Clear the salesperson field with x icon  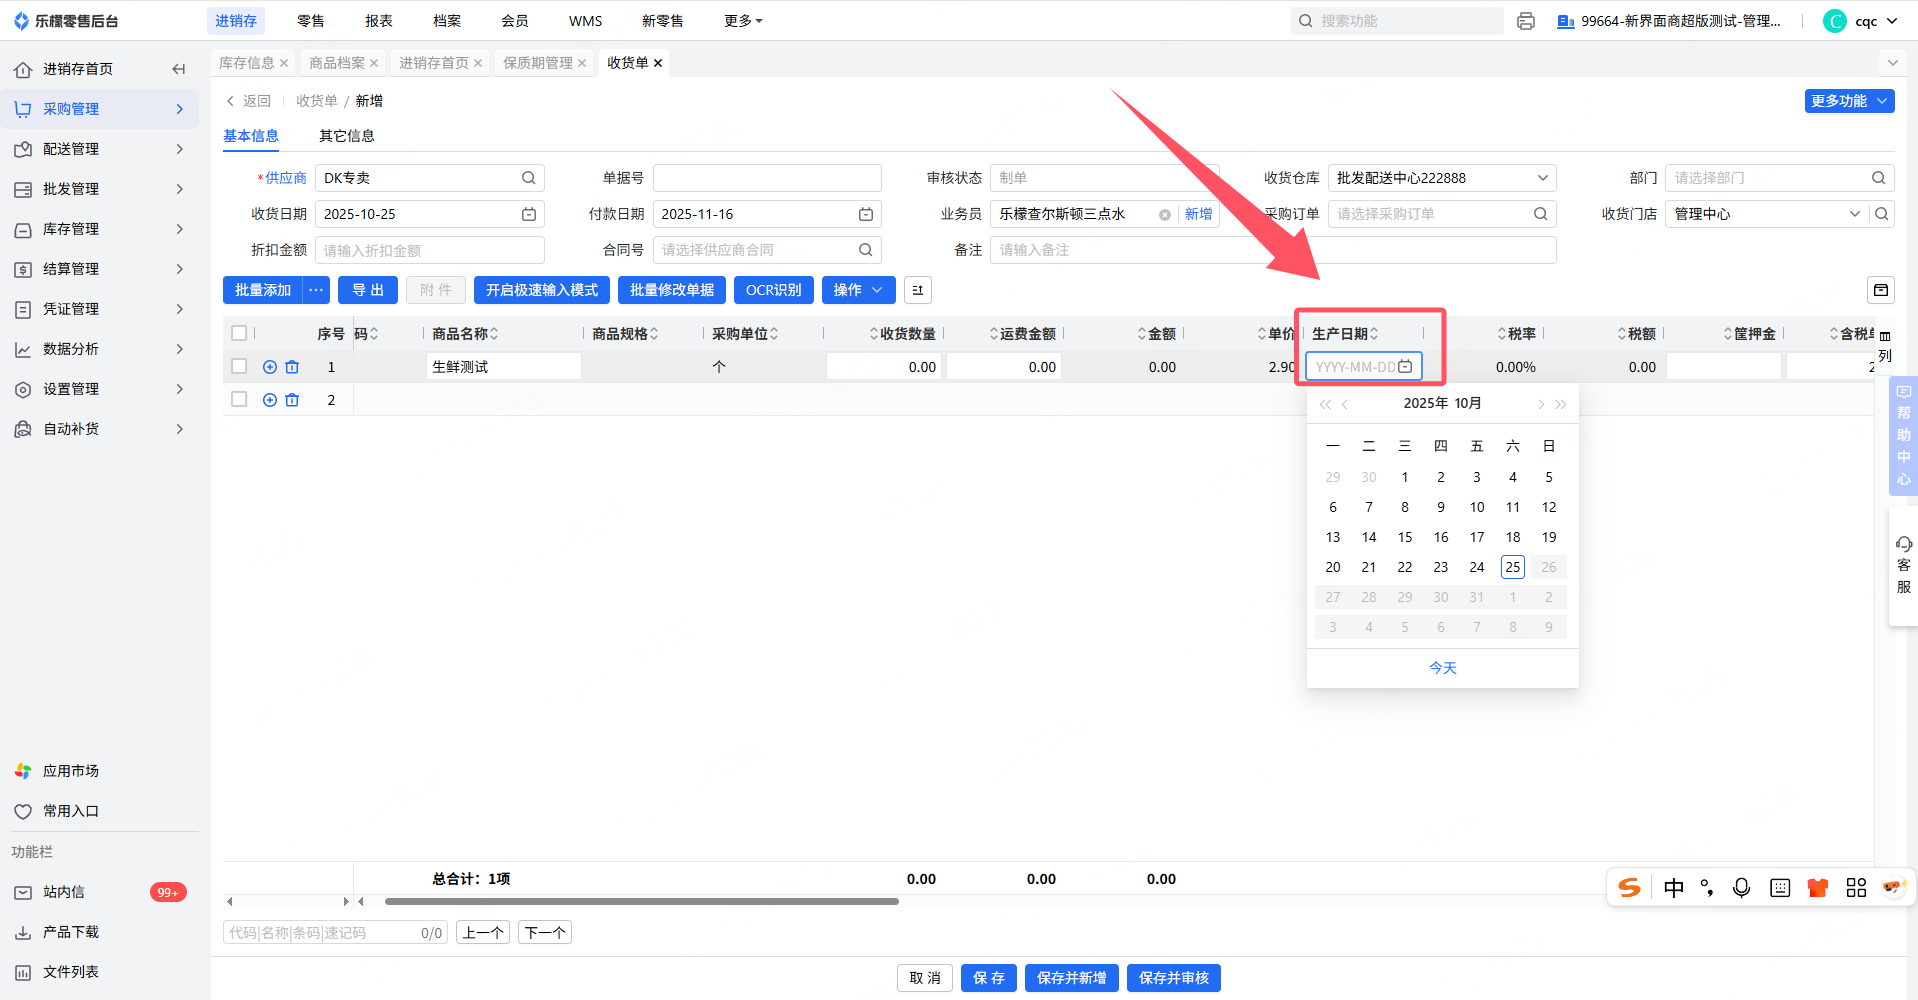(1164, 215)
